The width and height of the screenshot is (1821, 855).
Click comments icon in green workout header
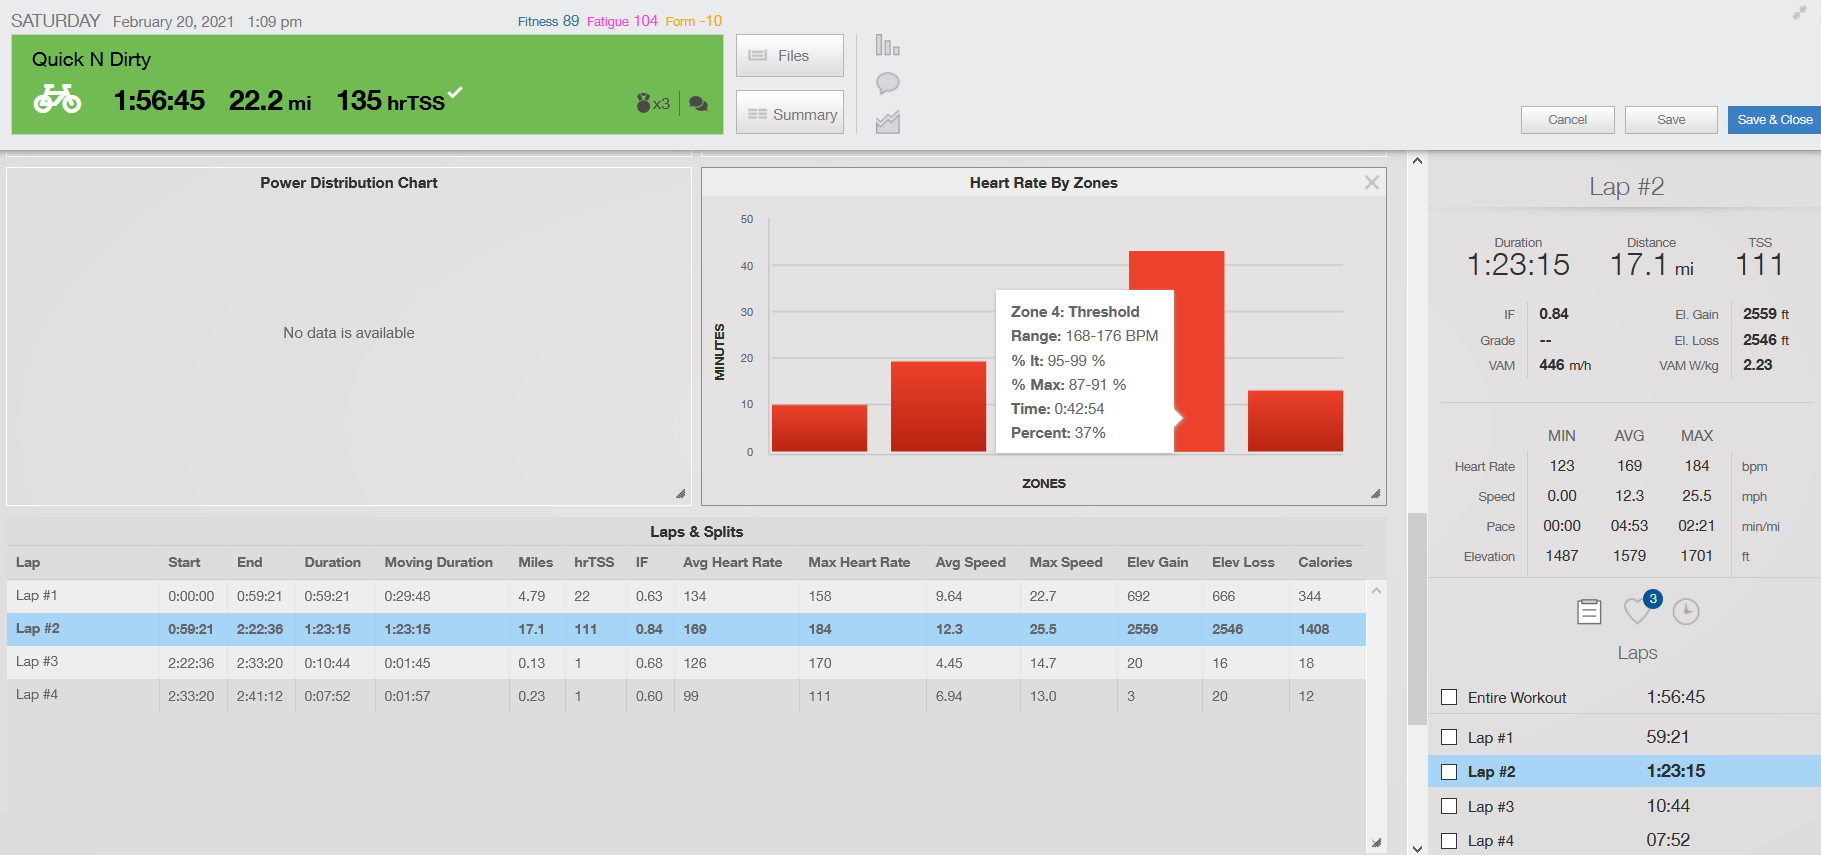coord(699,103)
